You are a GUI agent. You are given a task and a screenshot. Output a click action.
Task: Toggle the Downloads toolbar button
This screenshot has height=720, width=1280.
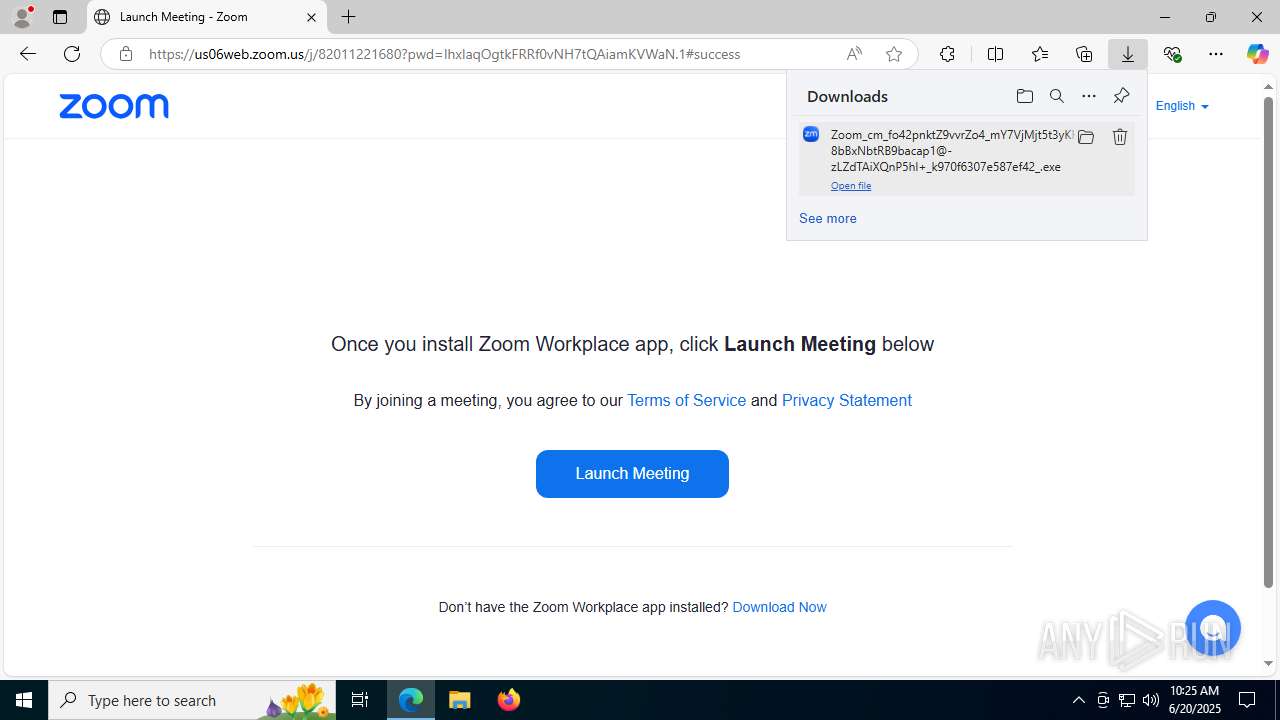tap(1128, 54)
